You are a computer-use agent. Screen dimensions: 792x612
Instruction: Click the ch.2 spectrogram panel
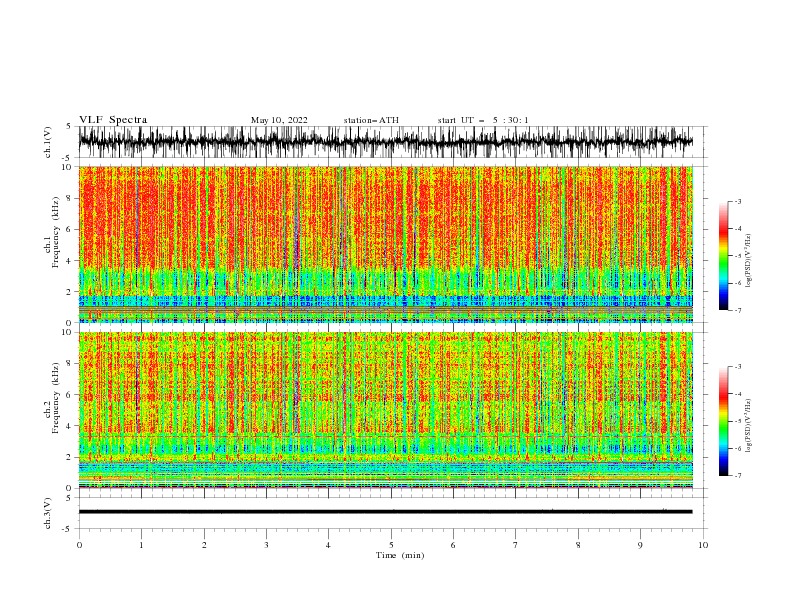(385, 410)
